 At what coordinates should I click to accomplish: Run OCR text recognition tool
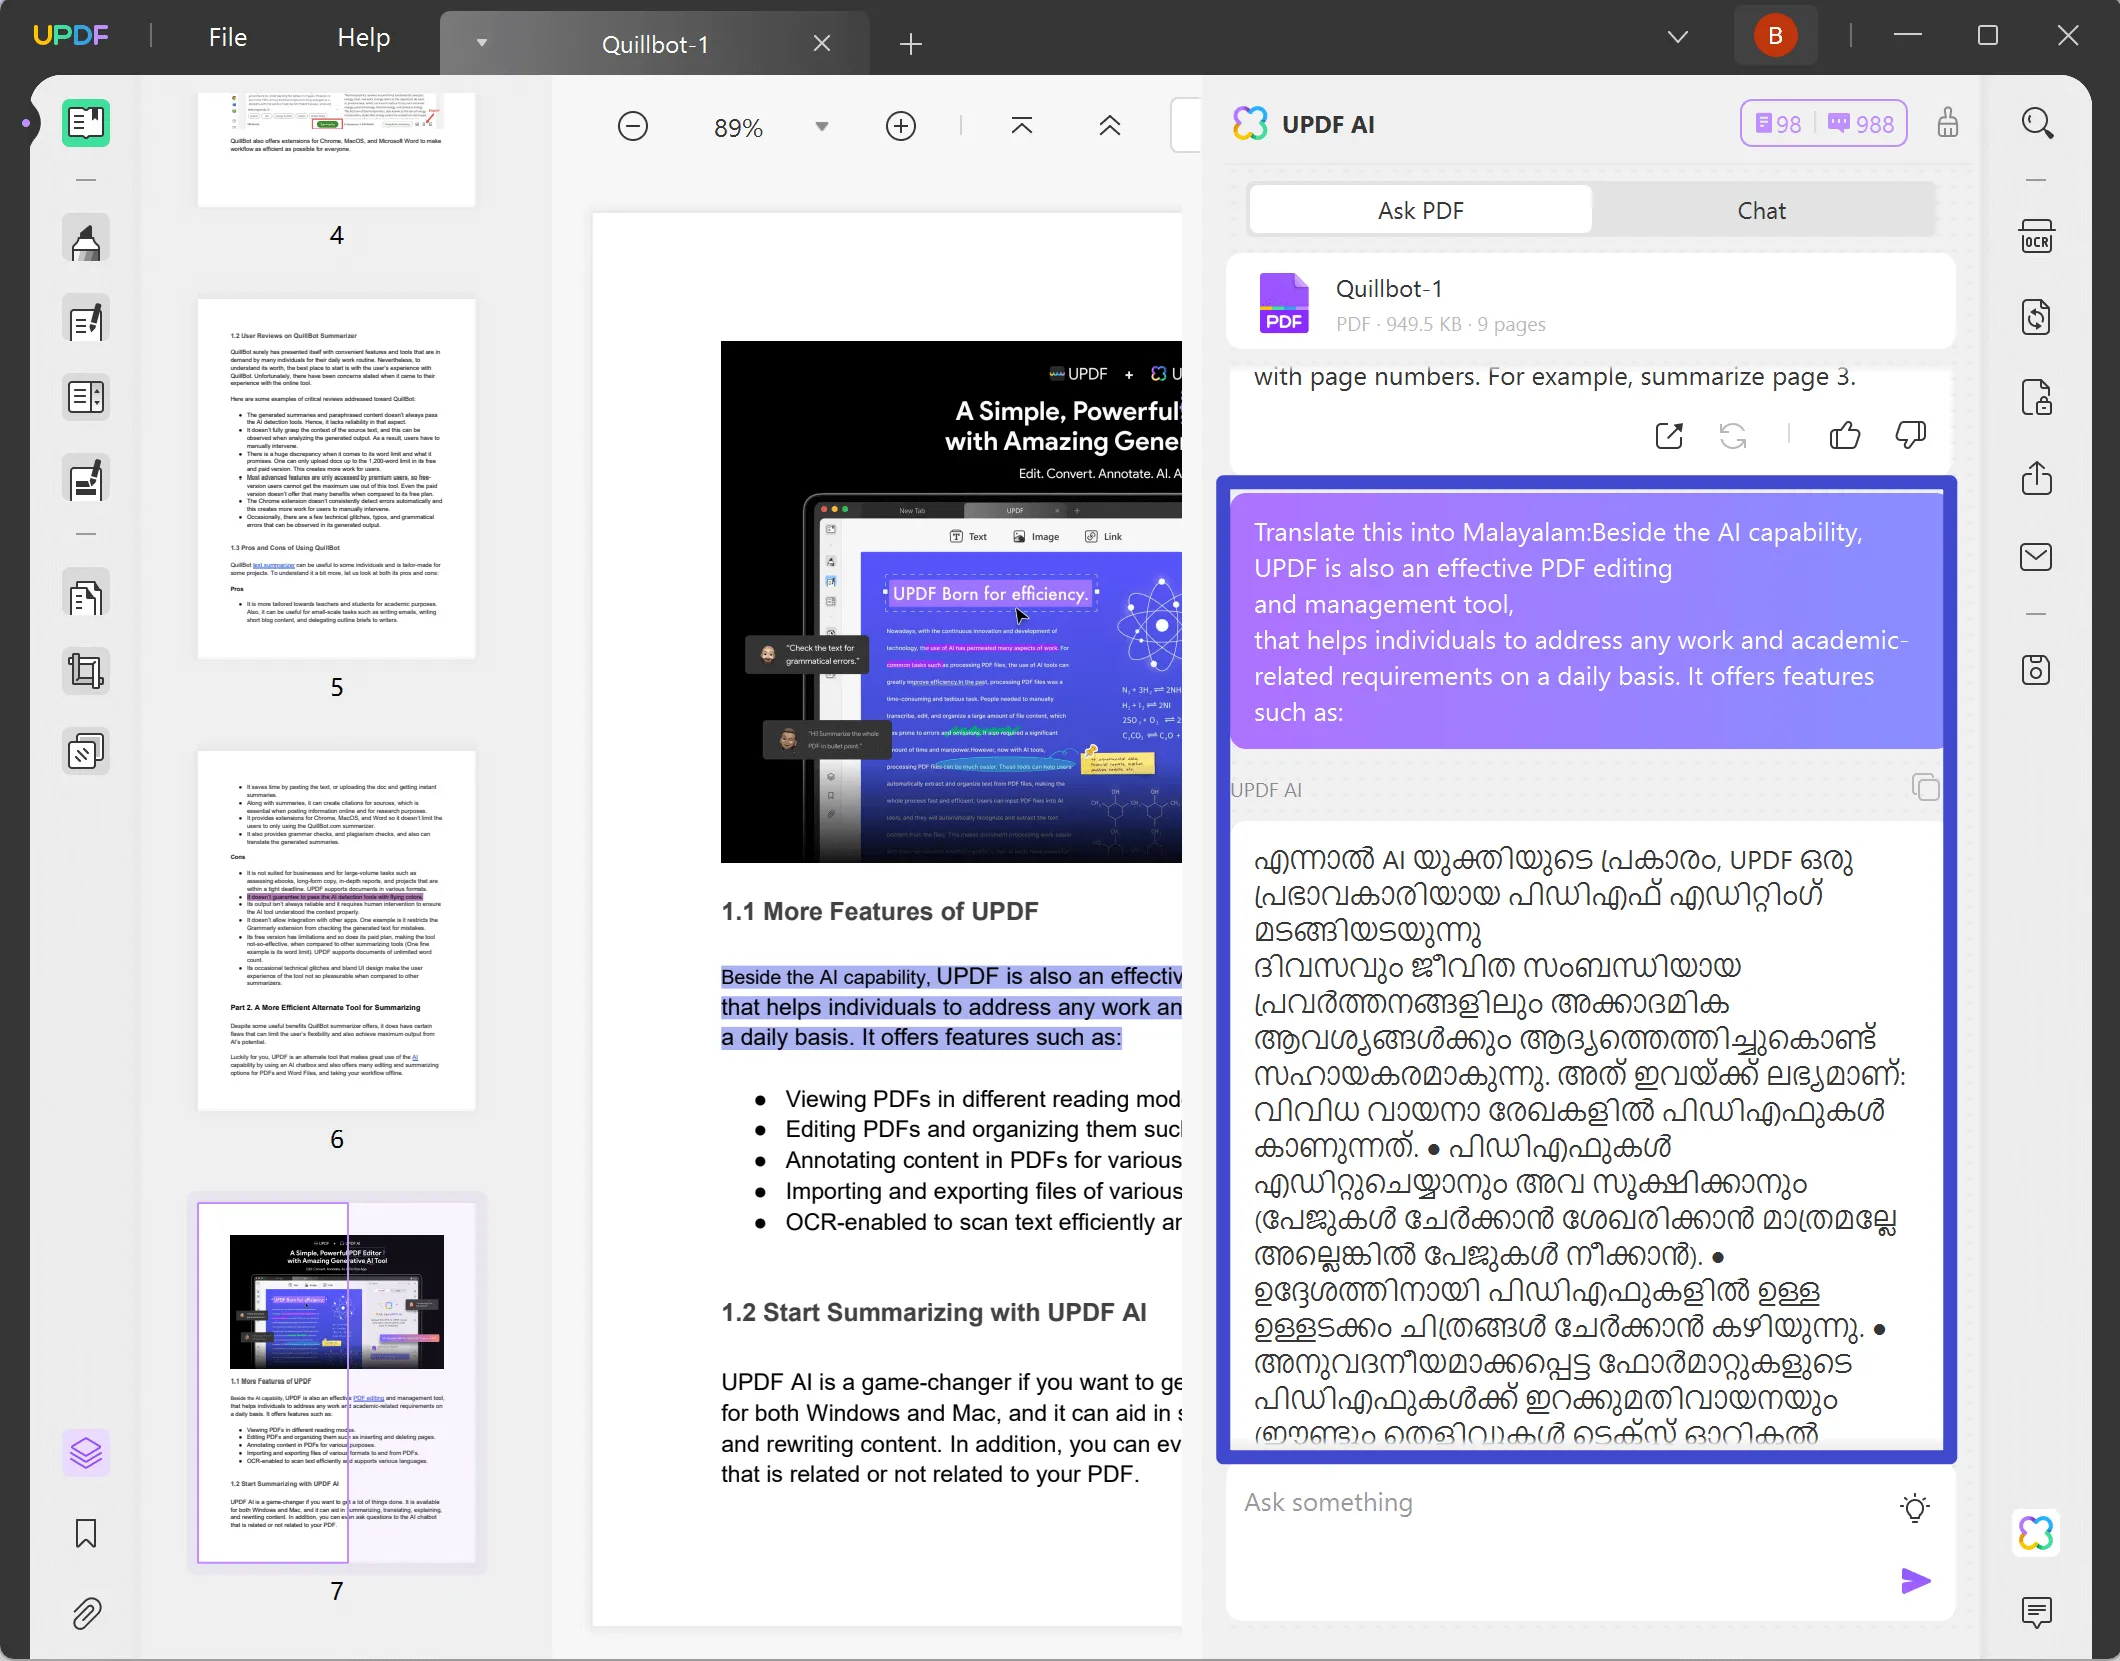coord(2037,236)
